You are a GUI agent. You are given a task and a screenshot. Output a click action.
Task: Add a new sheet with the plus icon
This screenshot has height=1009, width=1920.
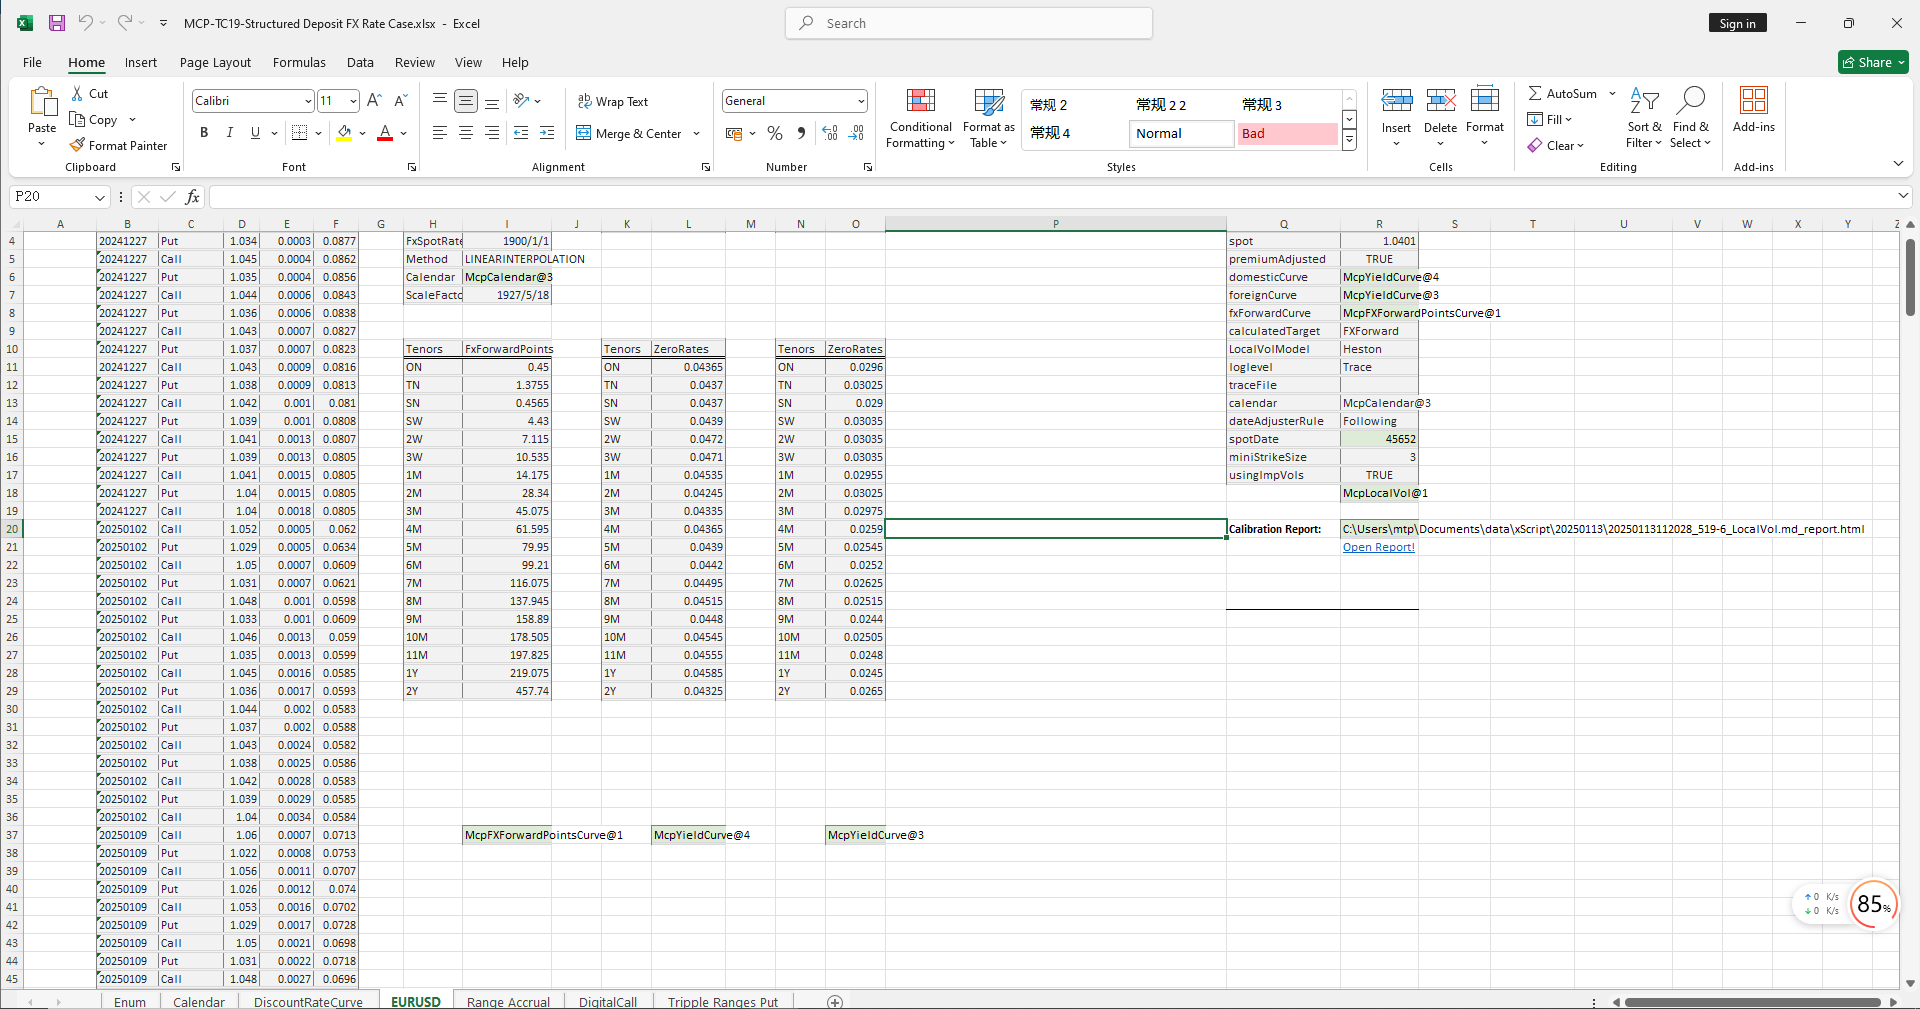(x=835, y=1001)
